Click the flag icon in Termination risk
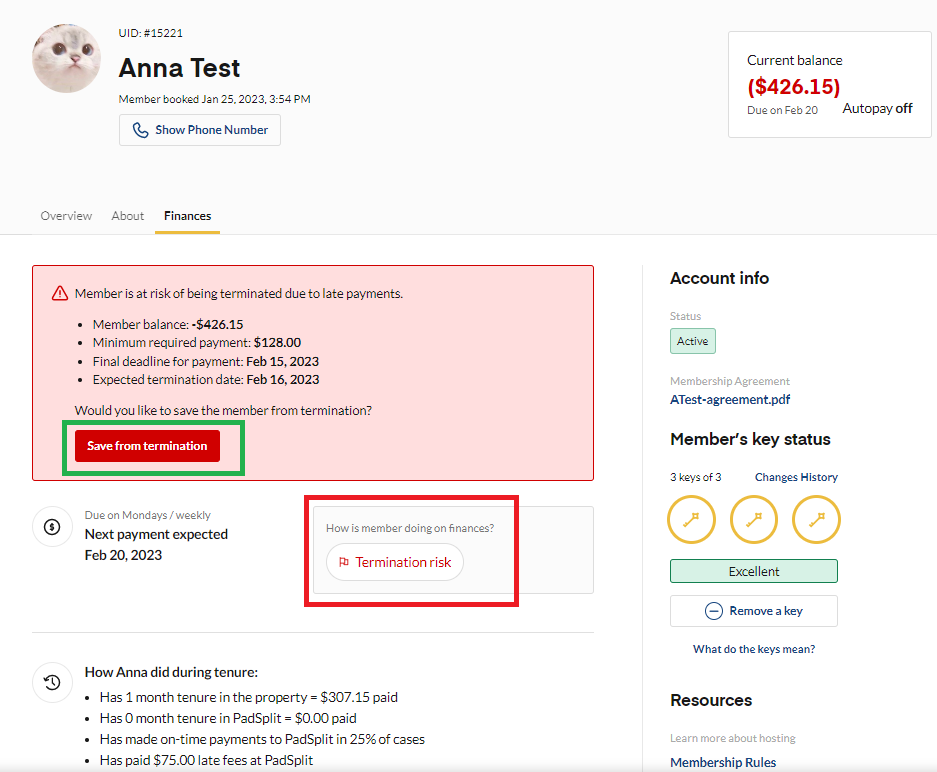This screenshot has width=937, height=772. pyautogui.click(x=344, y=562)
